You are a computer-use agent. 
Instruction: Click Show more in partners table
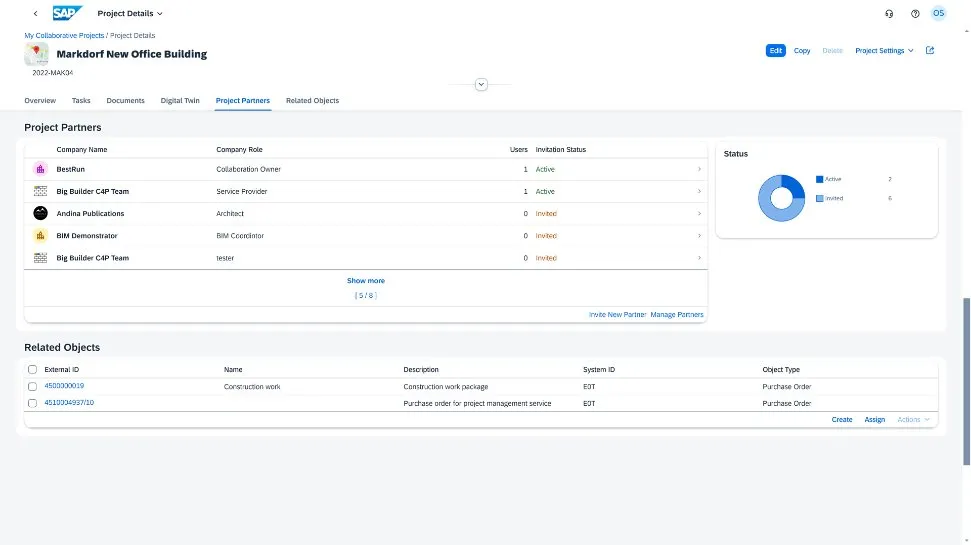click(365, 281)
